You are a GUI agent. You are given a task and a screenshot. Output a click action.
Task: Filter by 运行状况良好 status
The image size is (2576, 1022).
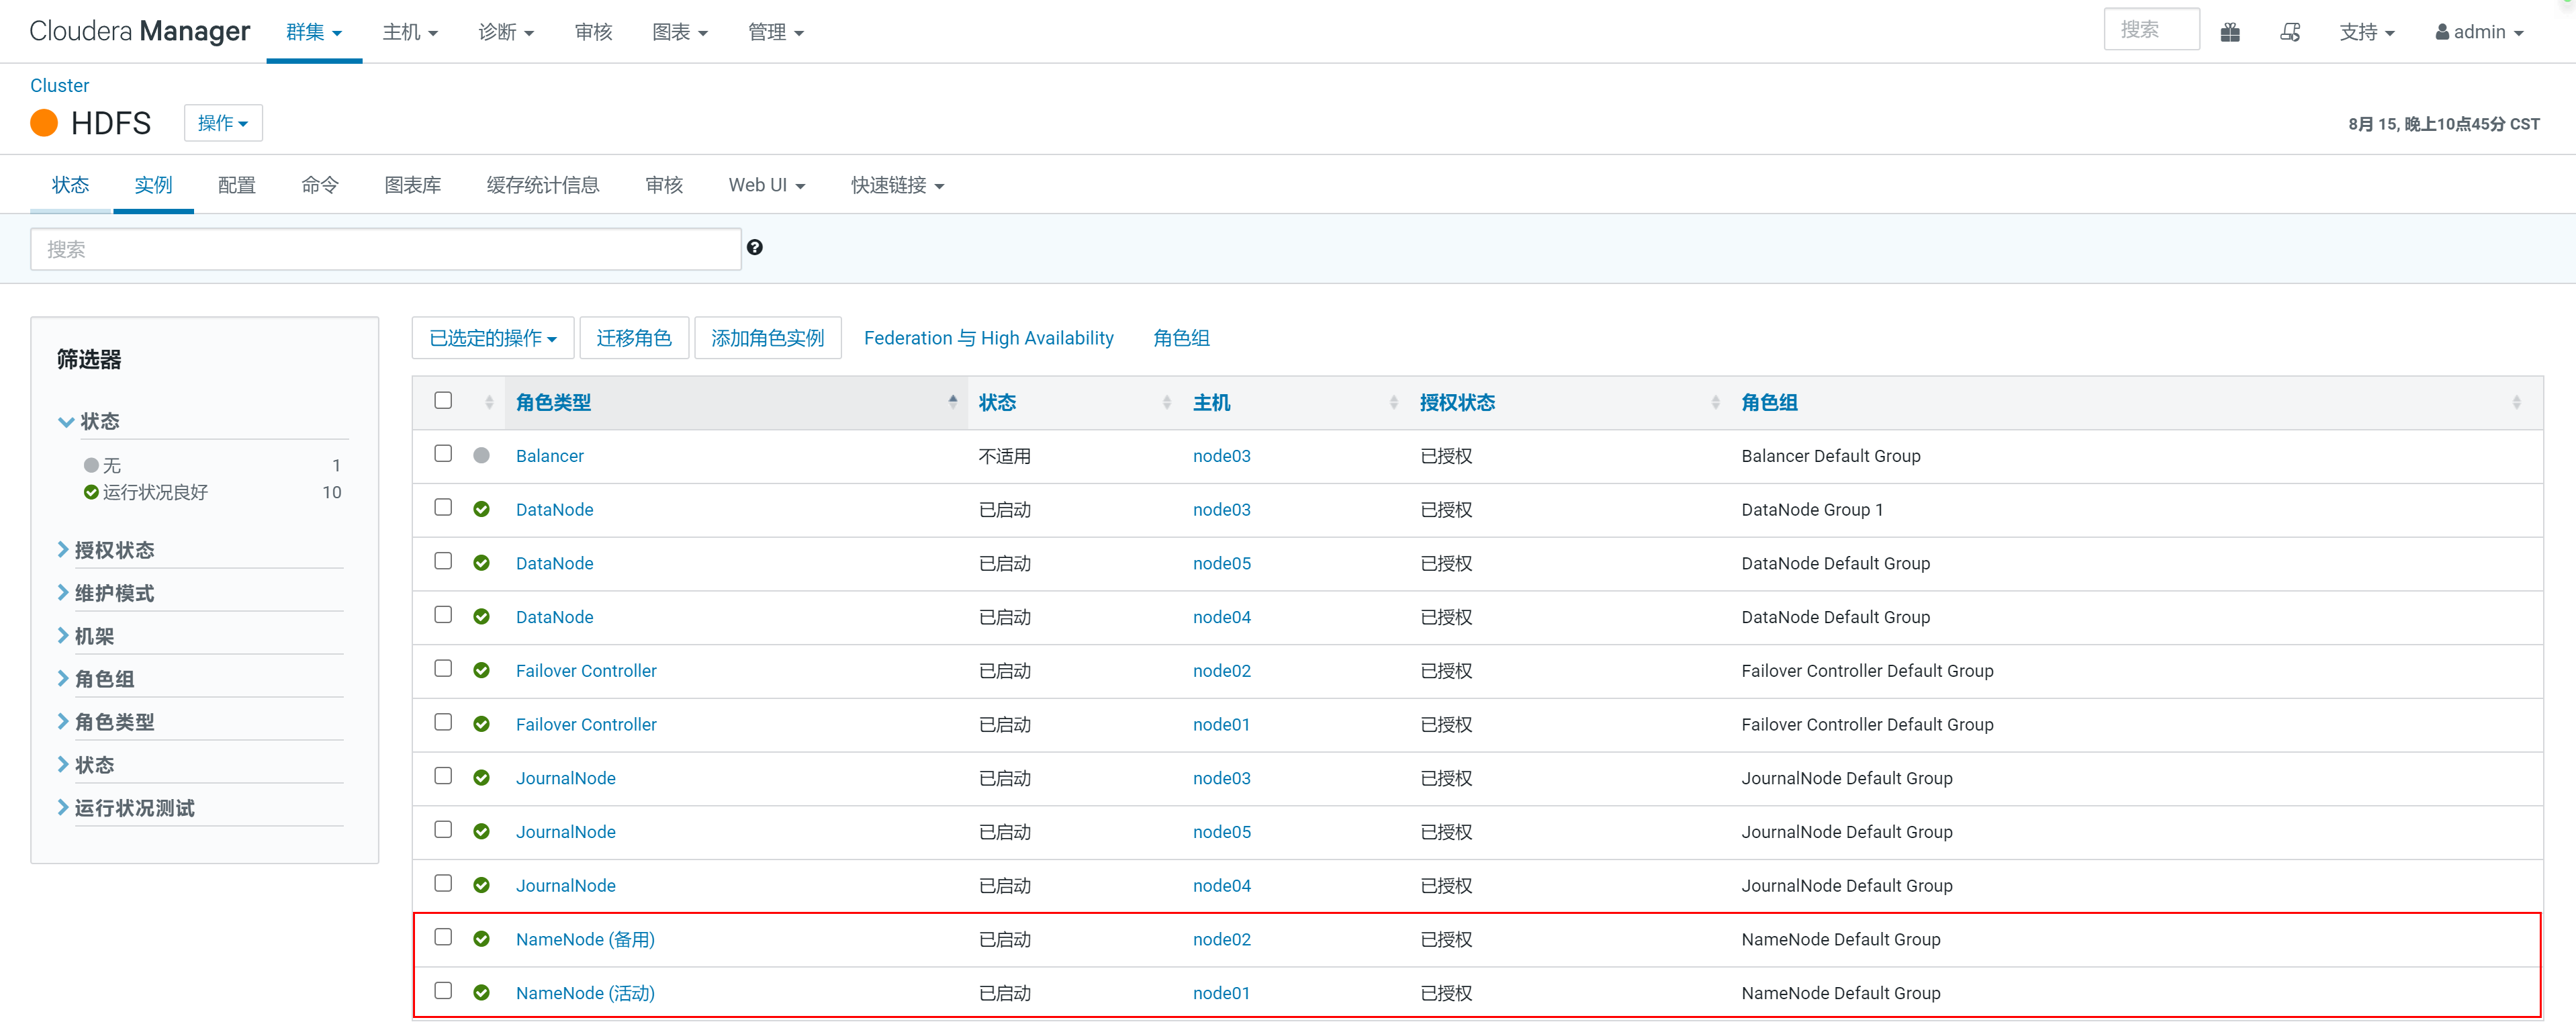pyautogui.click(x=155, y=492)
